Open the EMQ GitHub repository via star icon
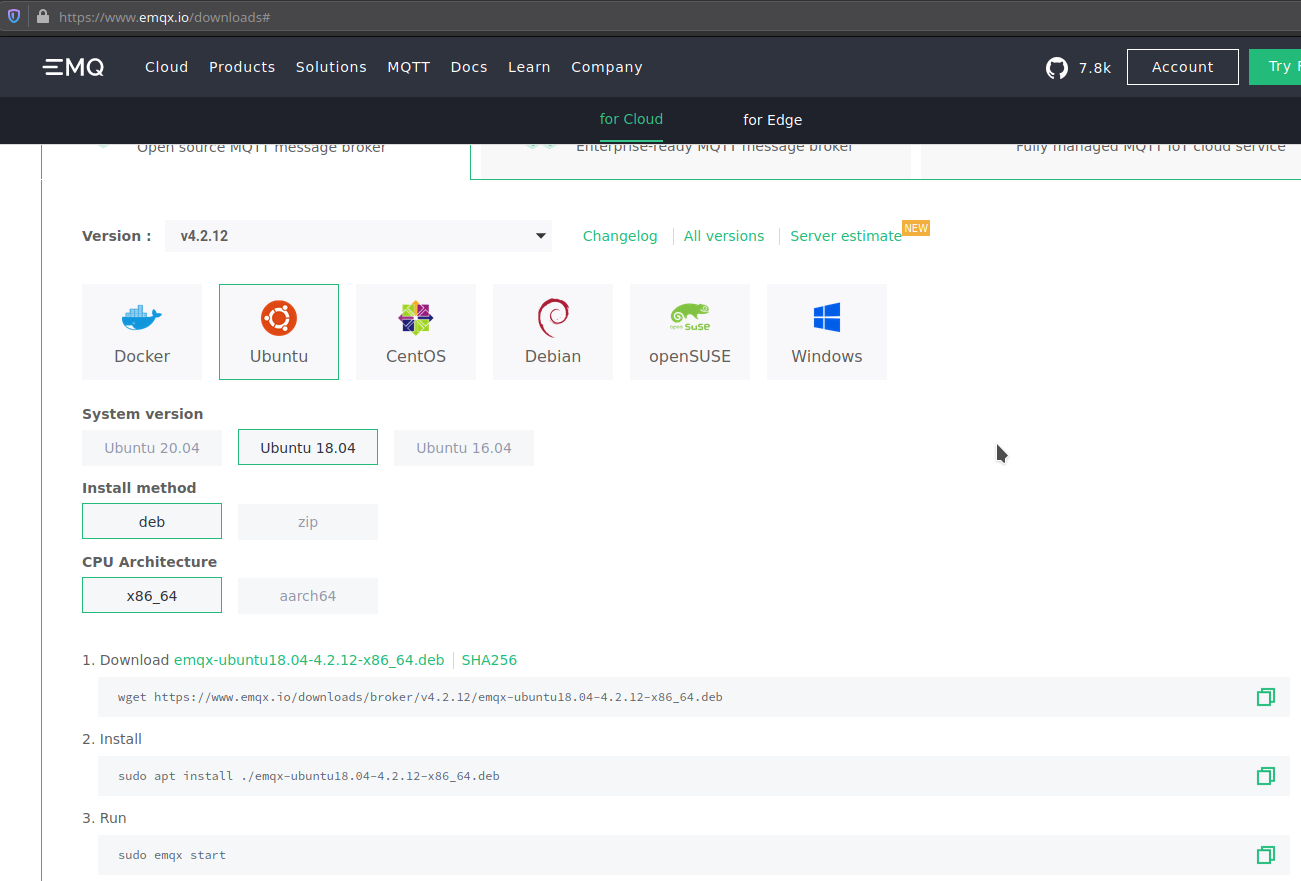Viewport: 1301px width, 881px height. coord(1056,67)
